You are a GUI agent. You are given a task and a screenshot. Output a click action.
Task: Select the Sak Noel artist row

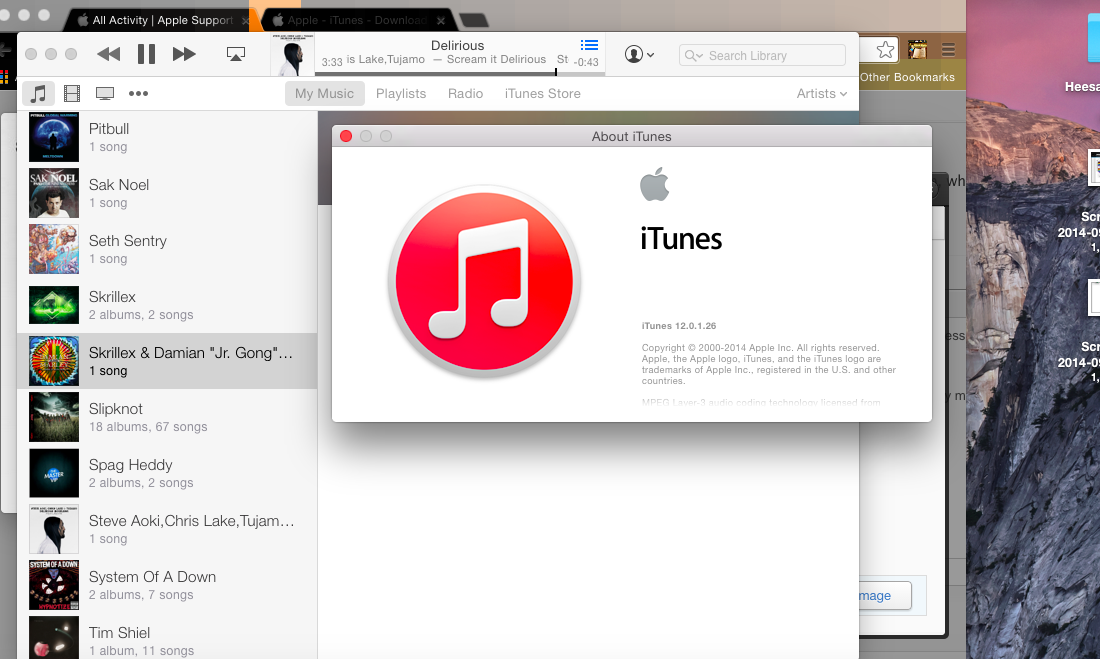click(x=167, y=193)
